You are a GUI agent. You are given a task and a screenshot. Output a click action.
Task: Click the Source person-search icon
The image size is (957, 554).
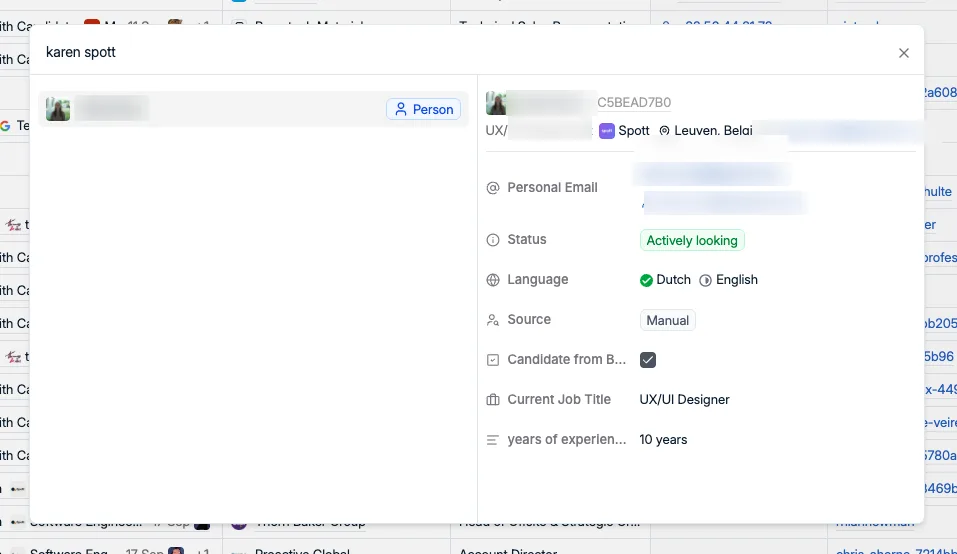point(493,320)
